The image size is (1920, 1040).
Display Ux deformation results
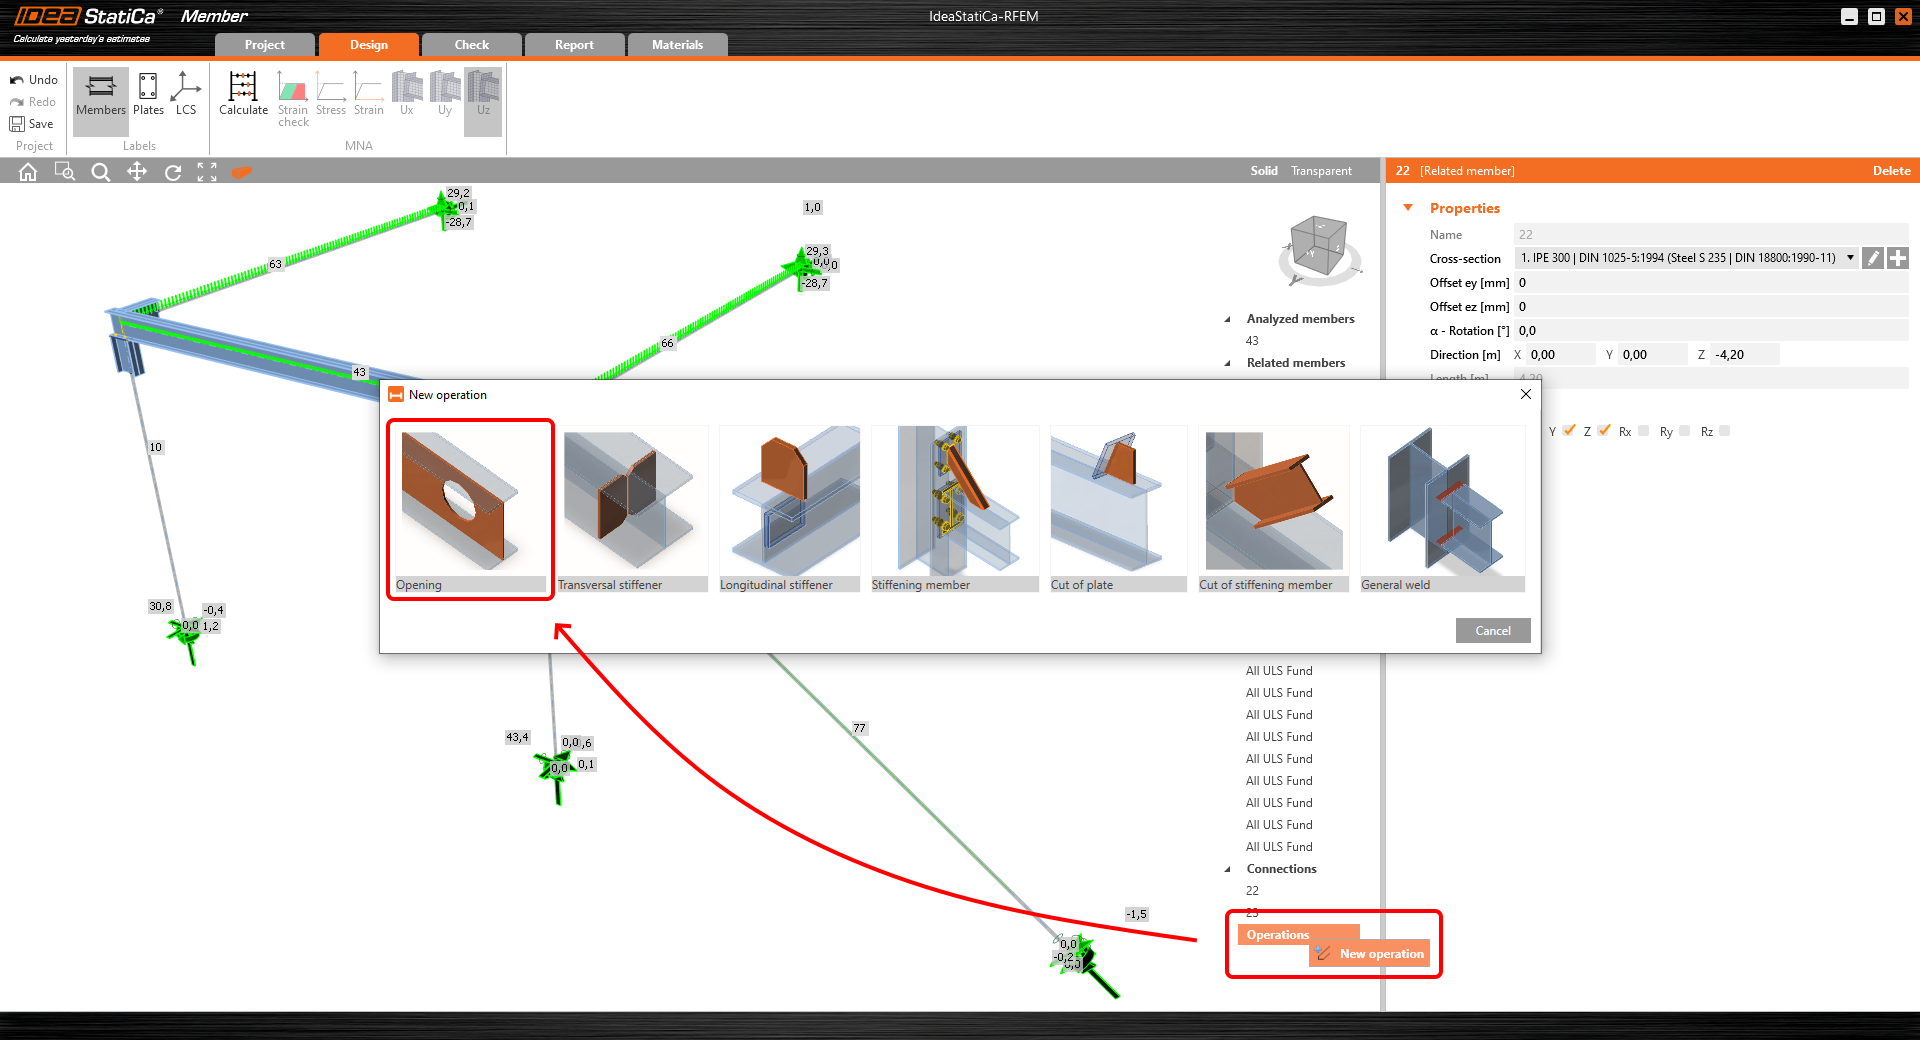point(407,96)
